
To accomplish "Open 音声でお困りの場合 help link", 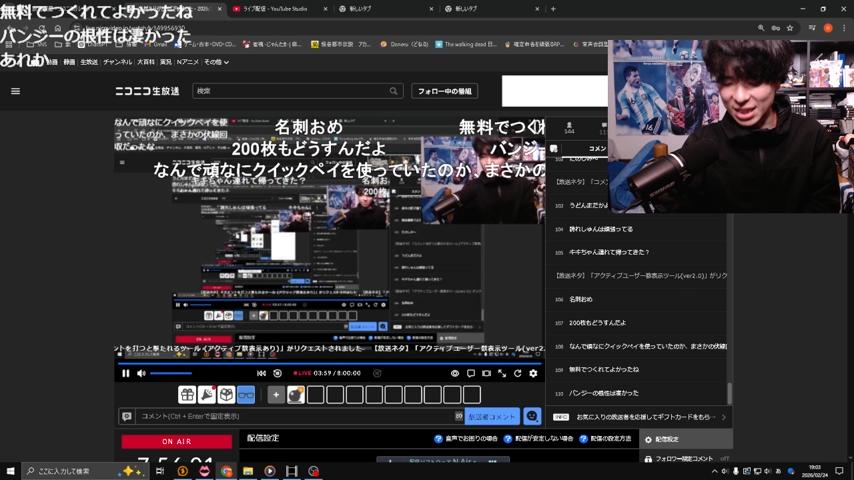I will coord(466,439).
